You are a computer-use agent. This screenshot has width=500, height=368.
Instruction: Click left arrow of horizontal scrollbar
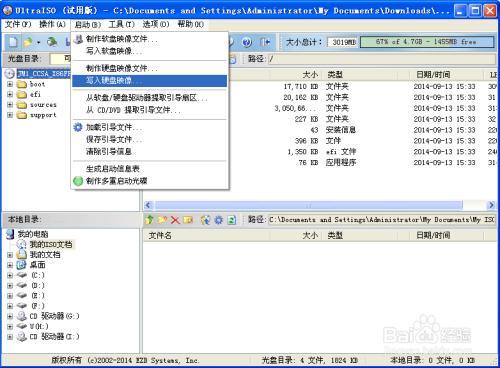[x=148, y=205]
